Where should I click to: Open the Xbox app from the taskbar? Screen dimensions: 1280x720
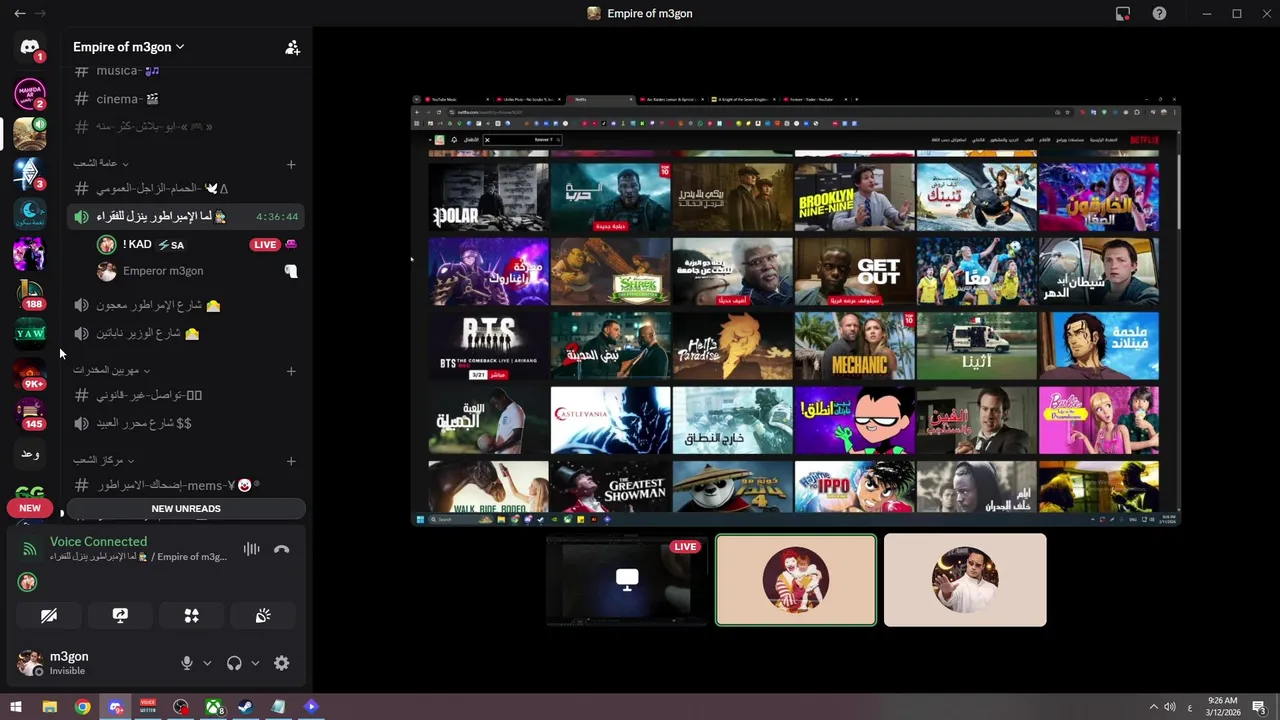coord(213,707)
